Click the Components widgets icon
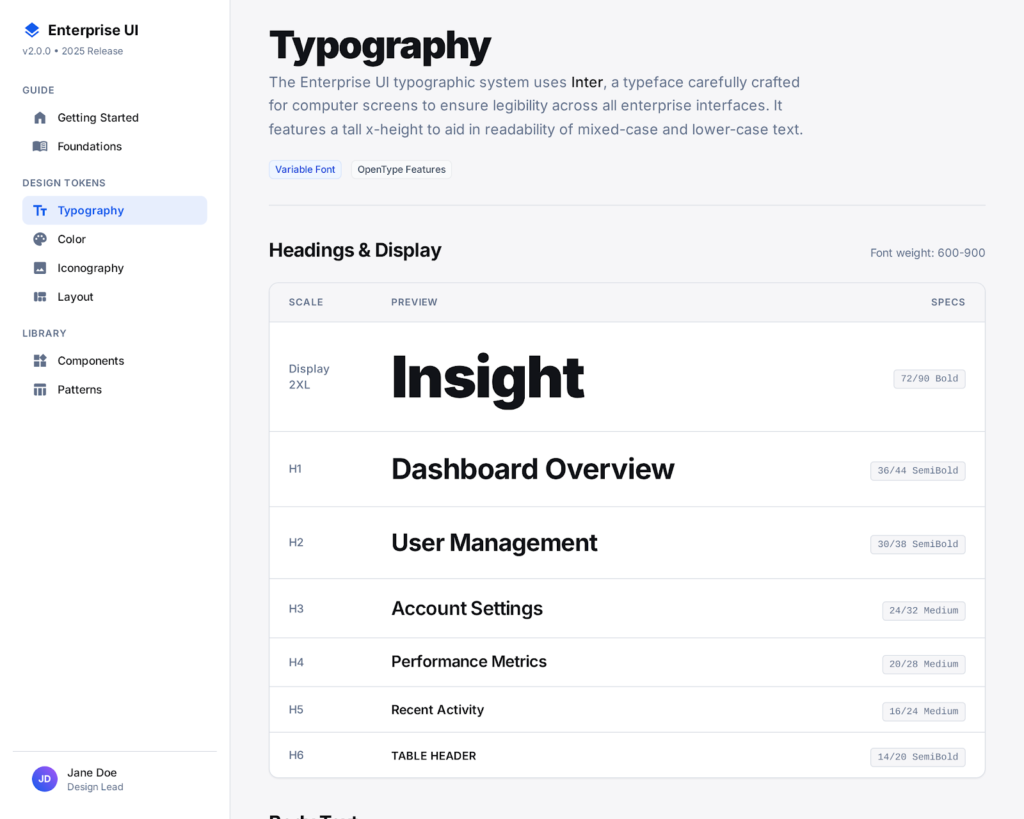 click(40, 361)
